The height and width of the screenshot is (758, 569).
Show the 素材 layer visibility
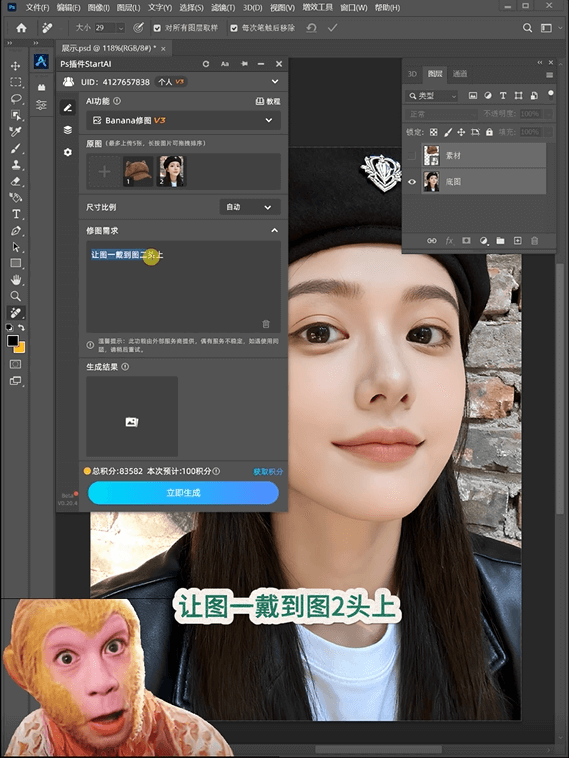click(412, 156)
